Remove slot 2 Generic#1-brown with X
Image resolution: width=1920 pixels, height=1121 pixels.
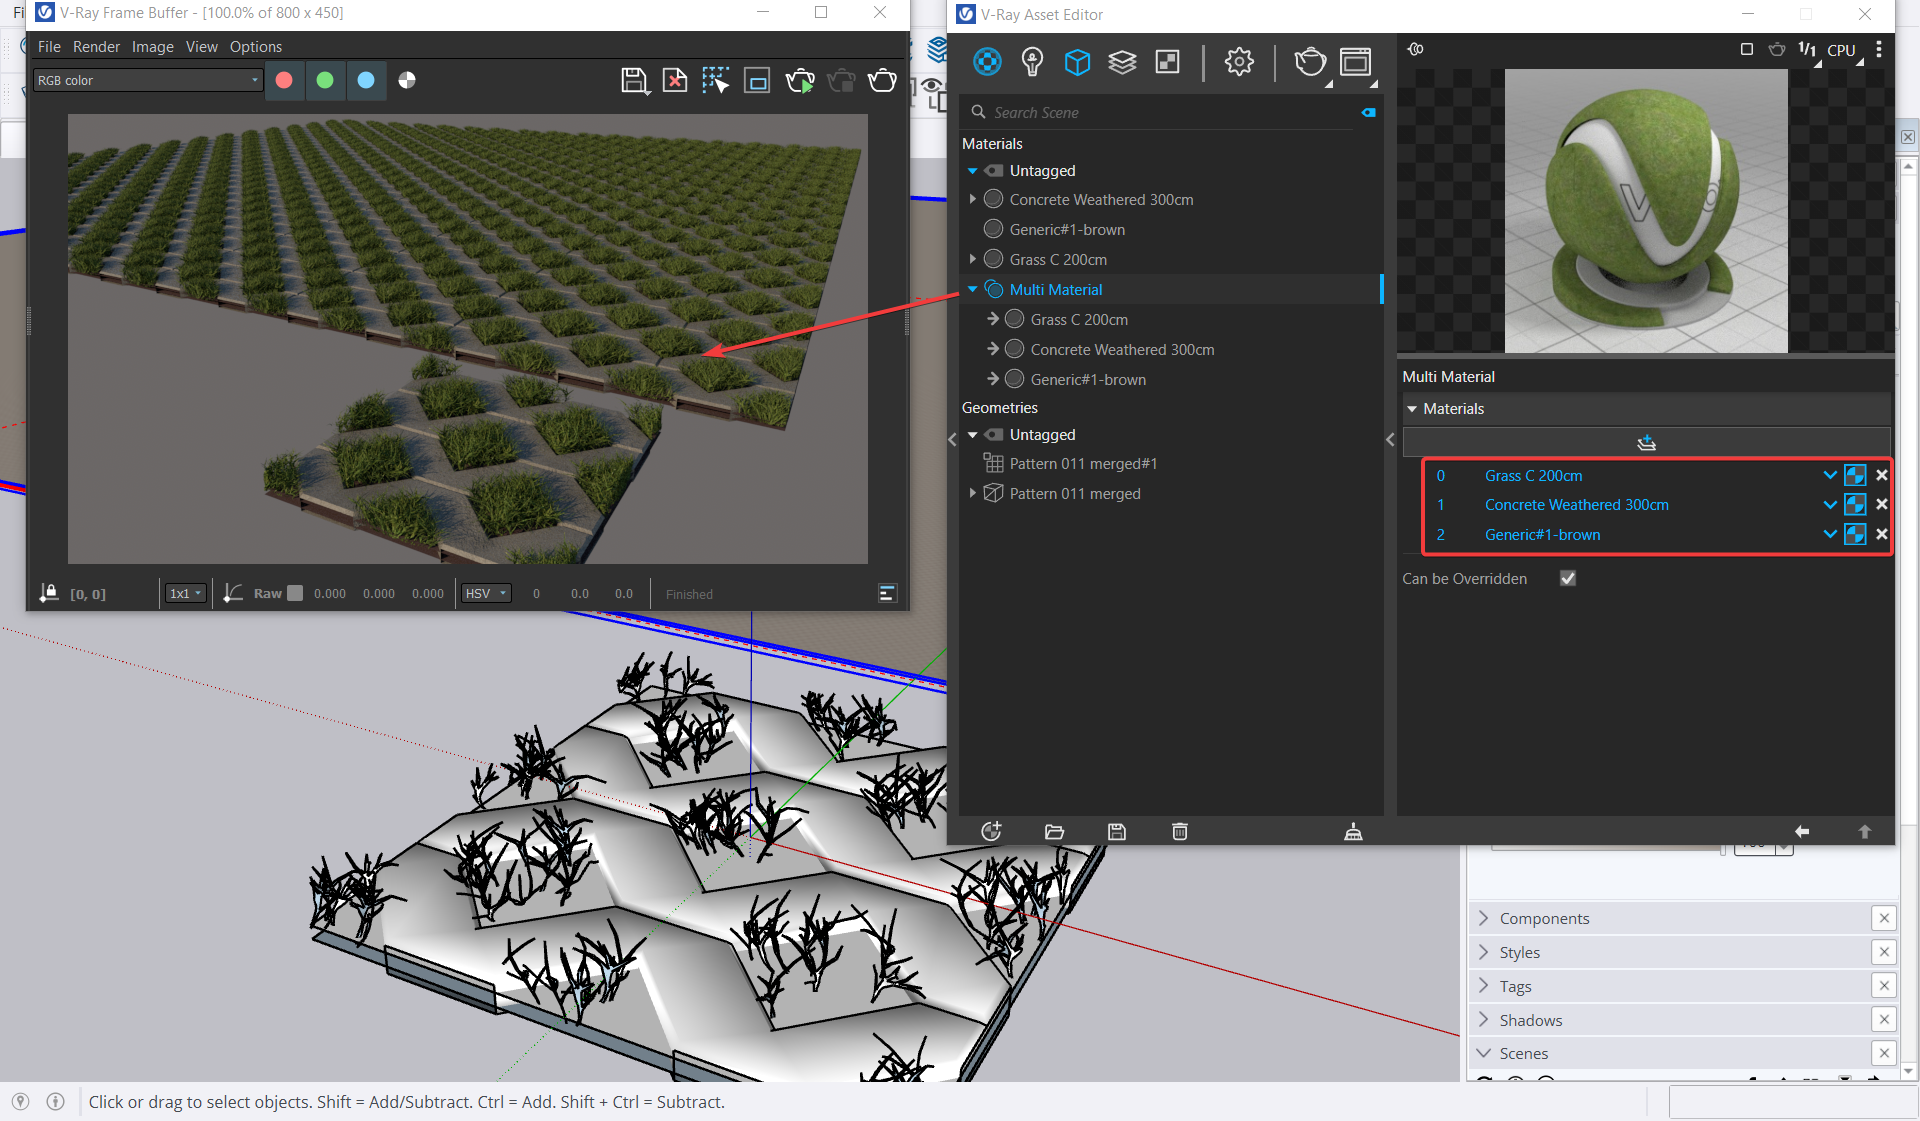pos(1882,534)
